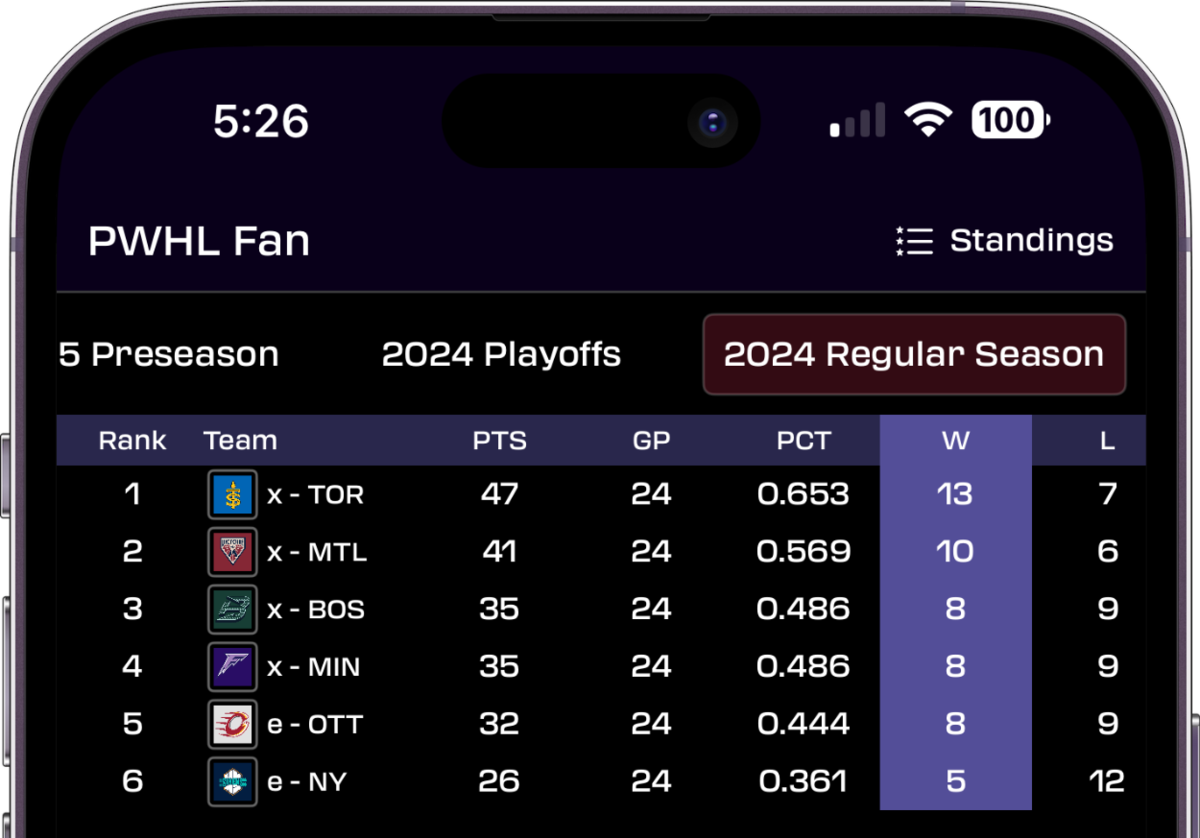Sort by the L column header
Viewport: 1200px width, 838px height.
[1110, 440]
